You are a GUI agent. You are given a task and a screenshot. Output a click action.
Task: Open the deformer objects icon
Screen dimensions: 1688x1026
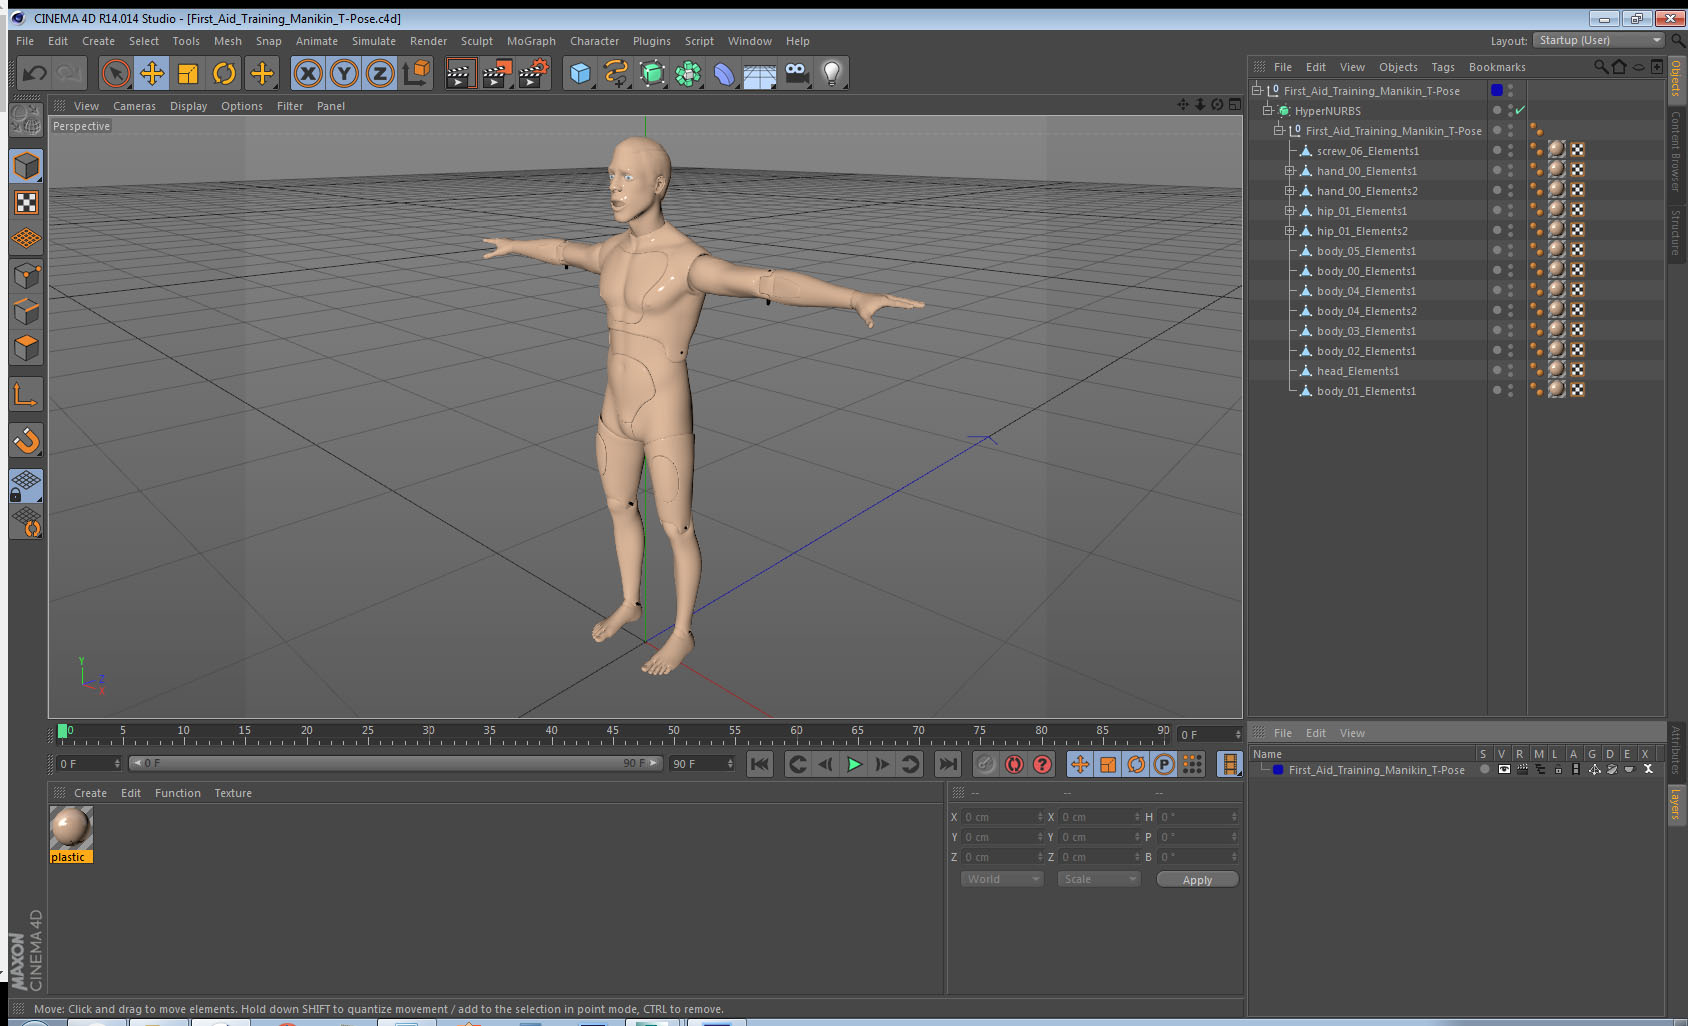724,73
